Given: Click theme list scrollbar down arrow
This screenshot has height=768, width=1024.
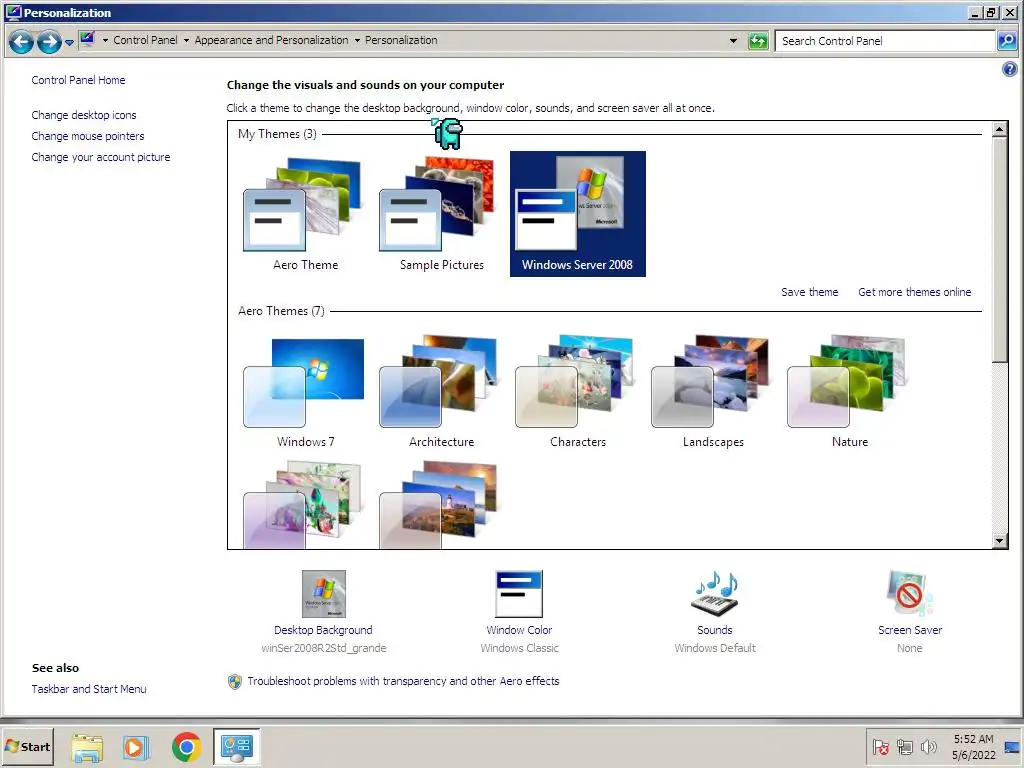Looking at the screenshot, I should pos(999,540).
